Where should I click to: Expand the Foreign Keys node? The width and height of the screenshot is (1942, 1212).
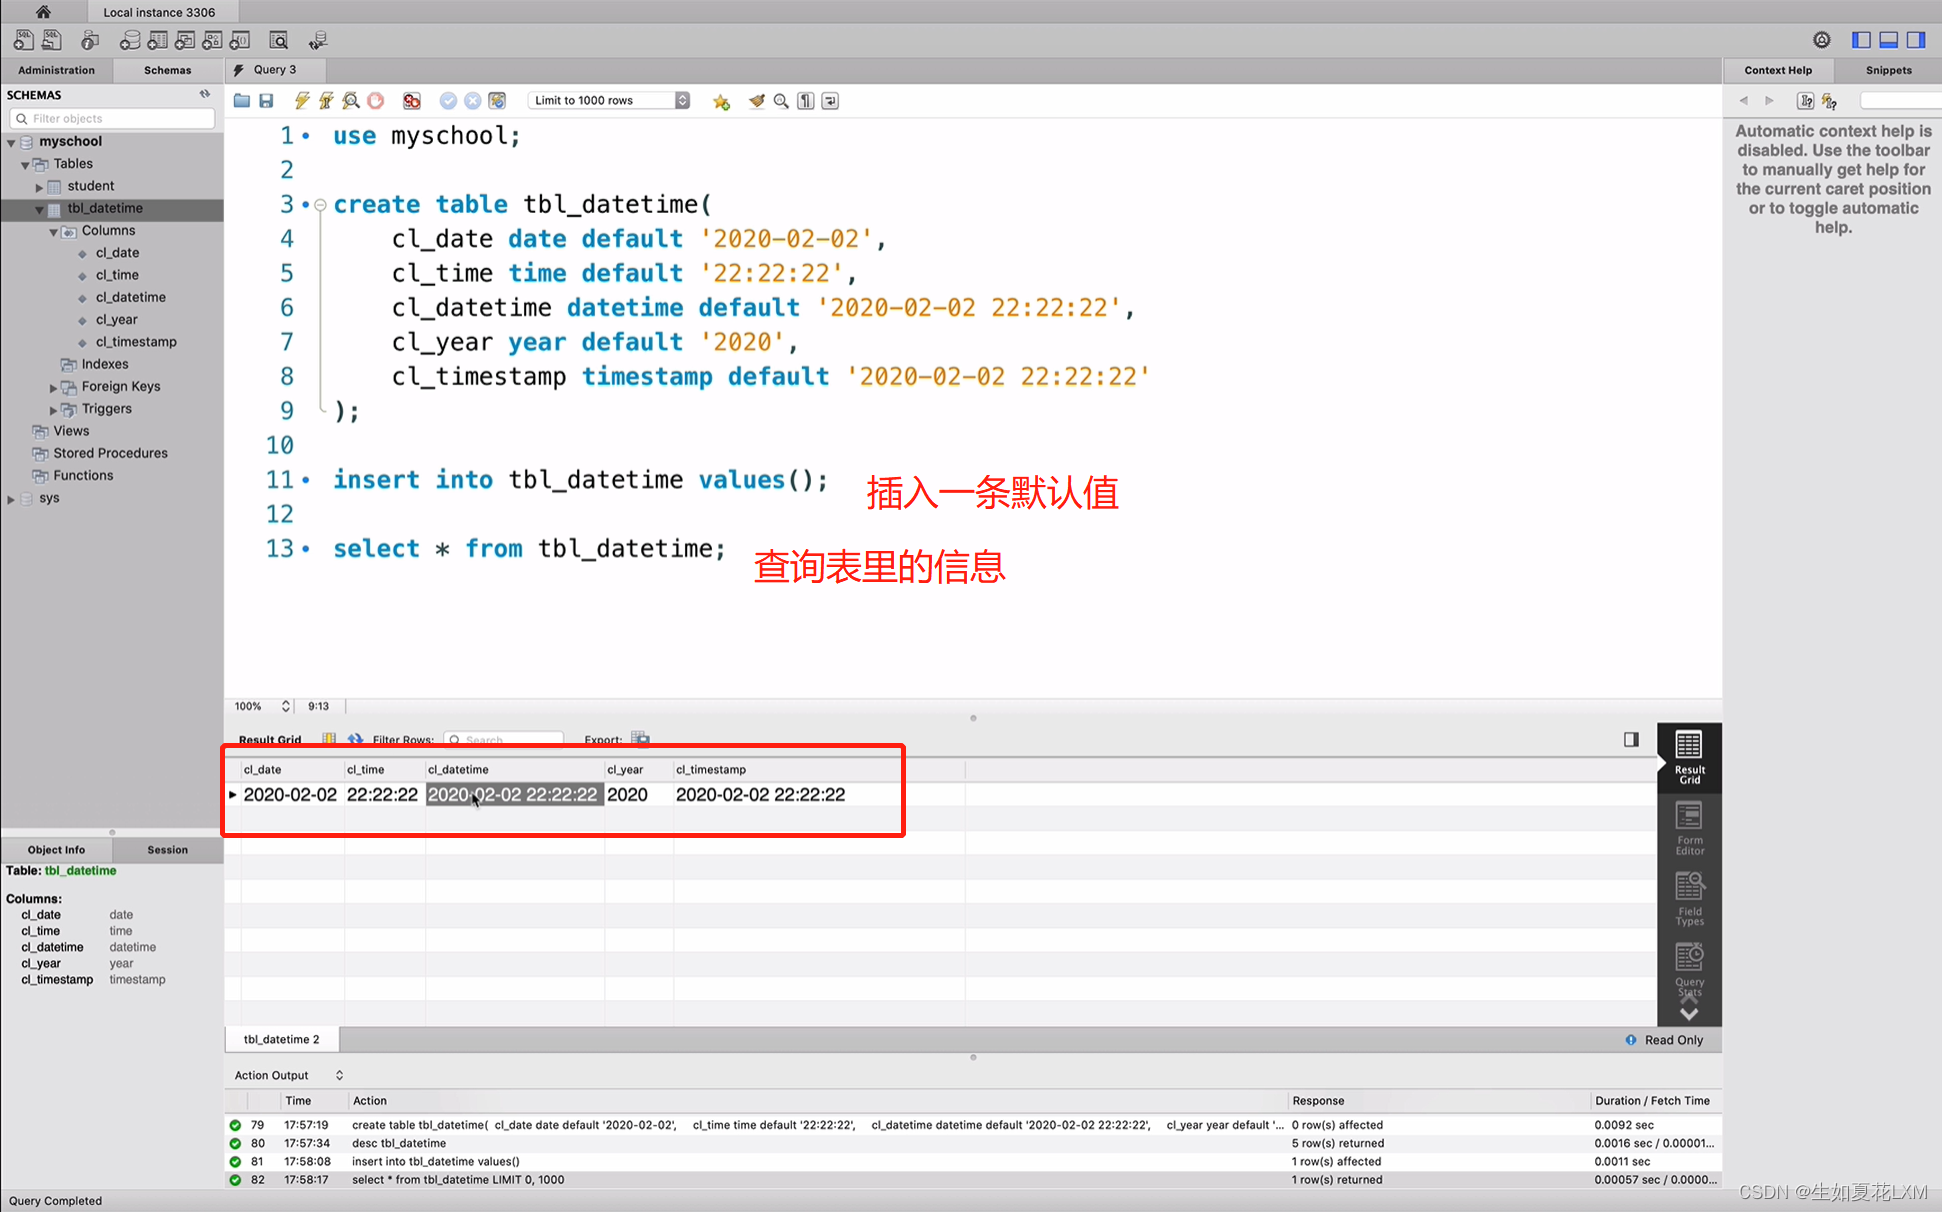coord(53,387)
